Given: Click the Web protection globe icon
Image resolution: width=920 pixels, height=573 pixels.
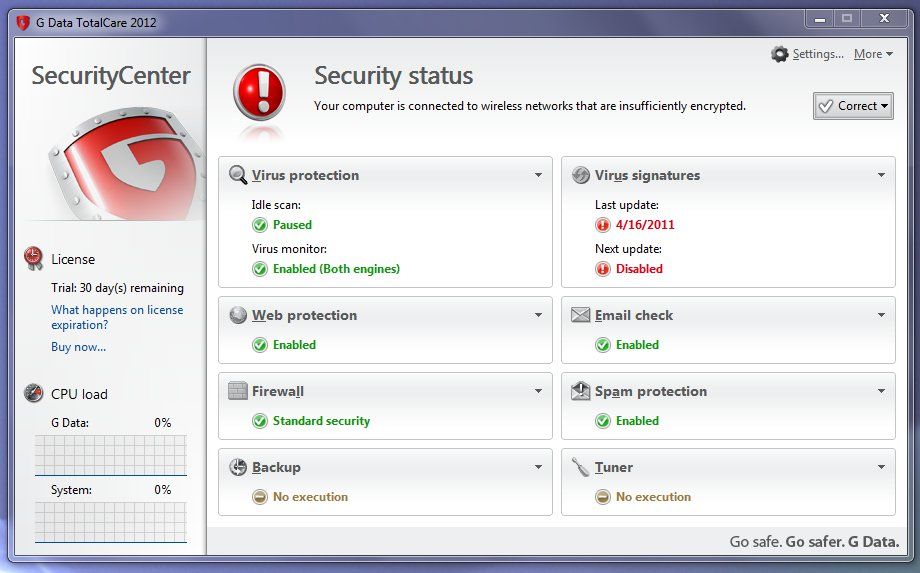Looking at the screenshot, I should tap(238, 315).
